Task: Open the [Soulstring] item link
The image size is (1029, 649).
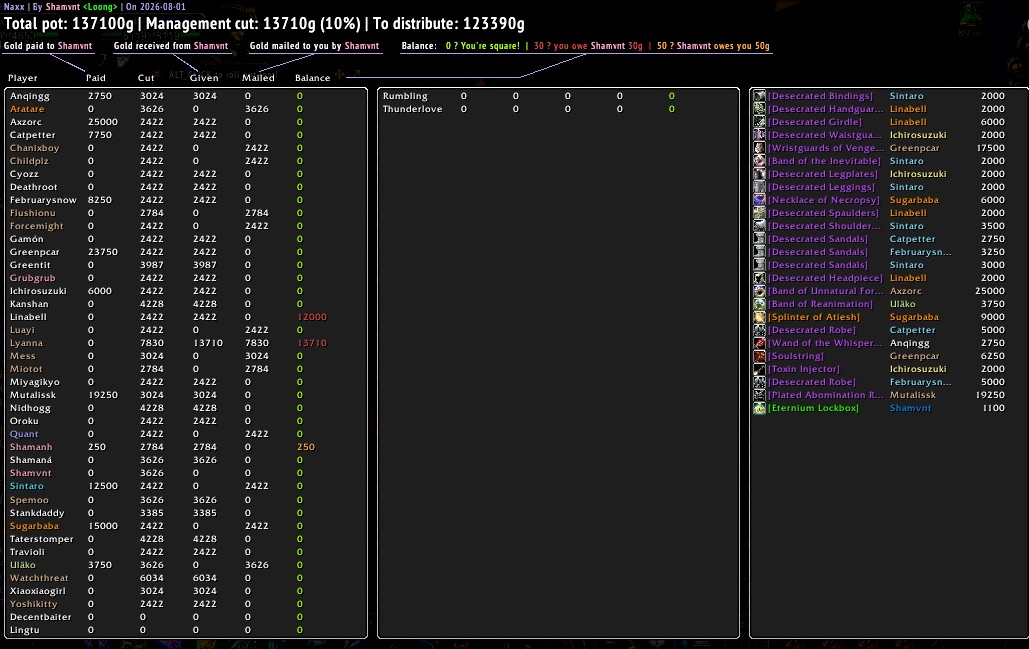Action: [x=795, y=356]
